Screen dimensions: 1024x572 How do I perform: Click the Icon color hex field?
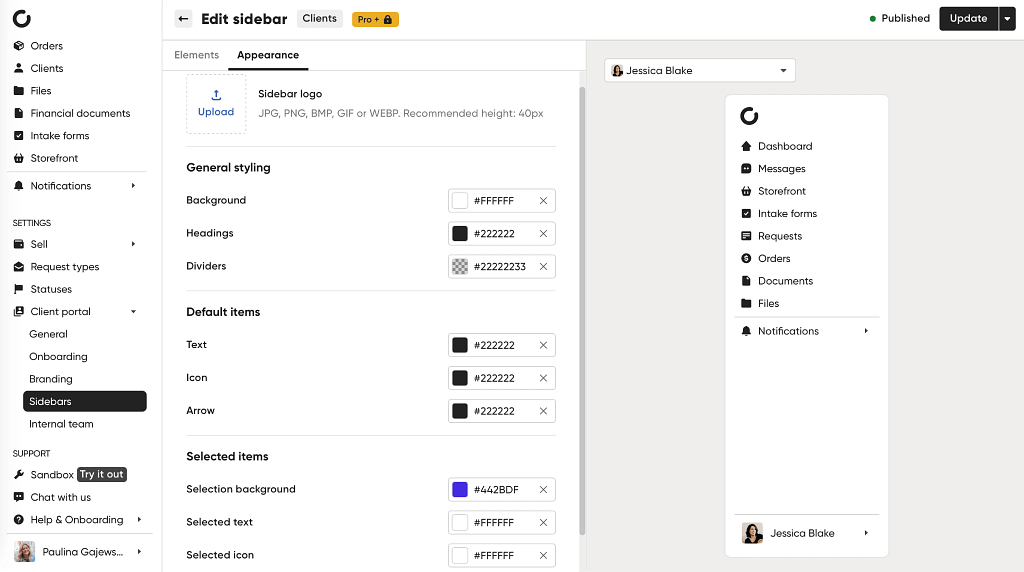coord(502,378)
